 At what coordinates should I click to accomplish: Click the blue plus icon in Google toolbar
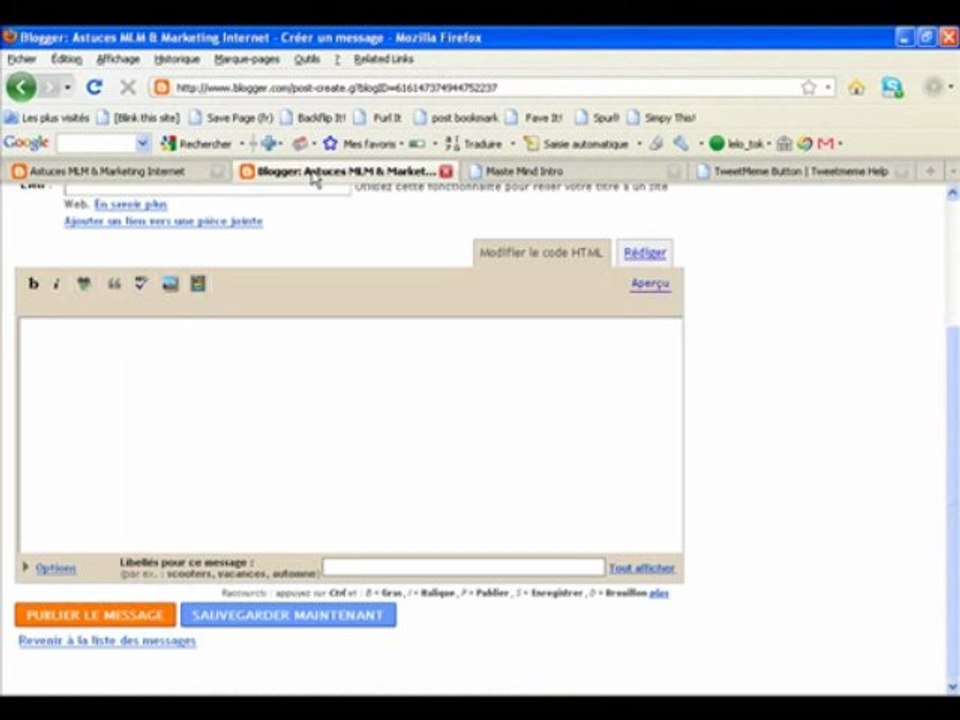[269, 144]
